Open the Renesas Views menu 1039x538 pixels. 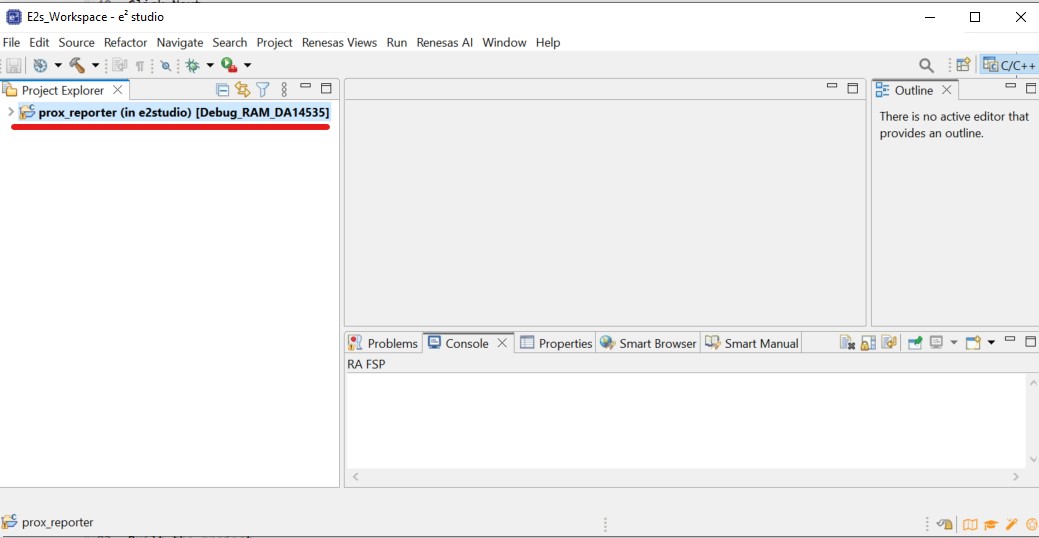(x=339, y=42)
